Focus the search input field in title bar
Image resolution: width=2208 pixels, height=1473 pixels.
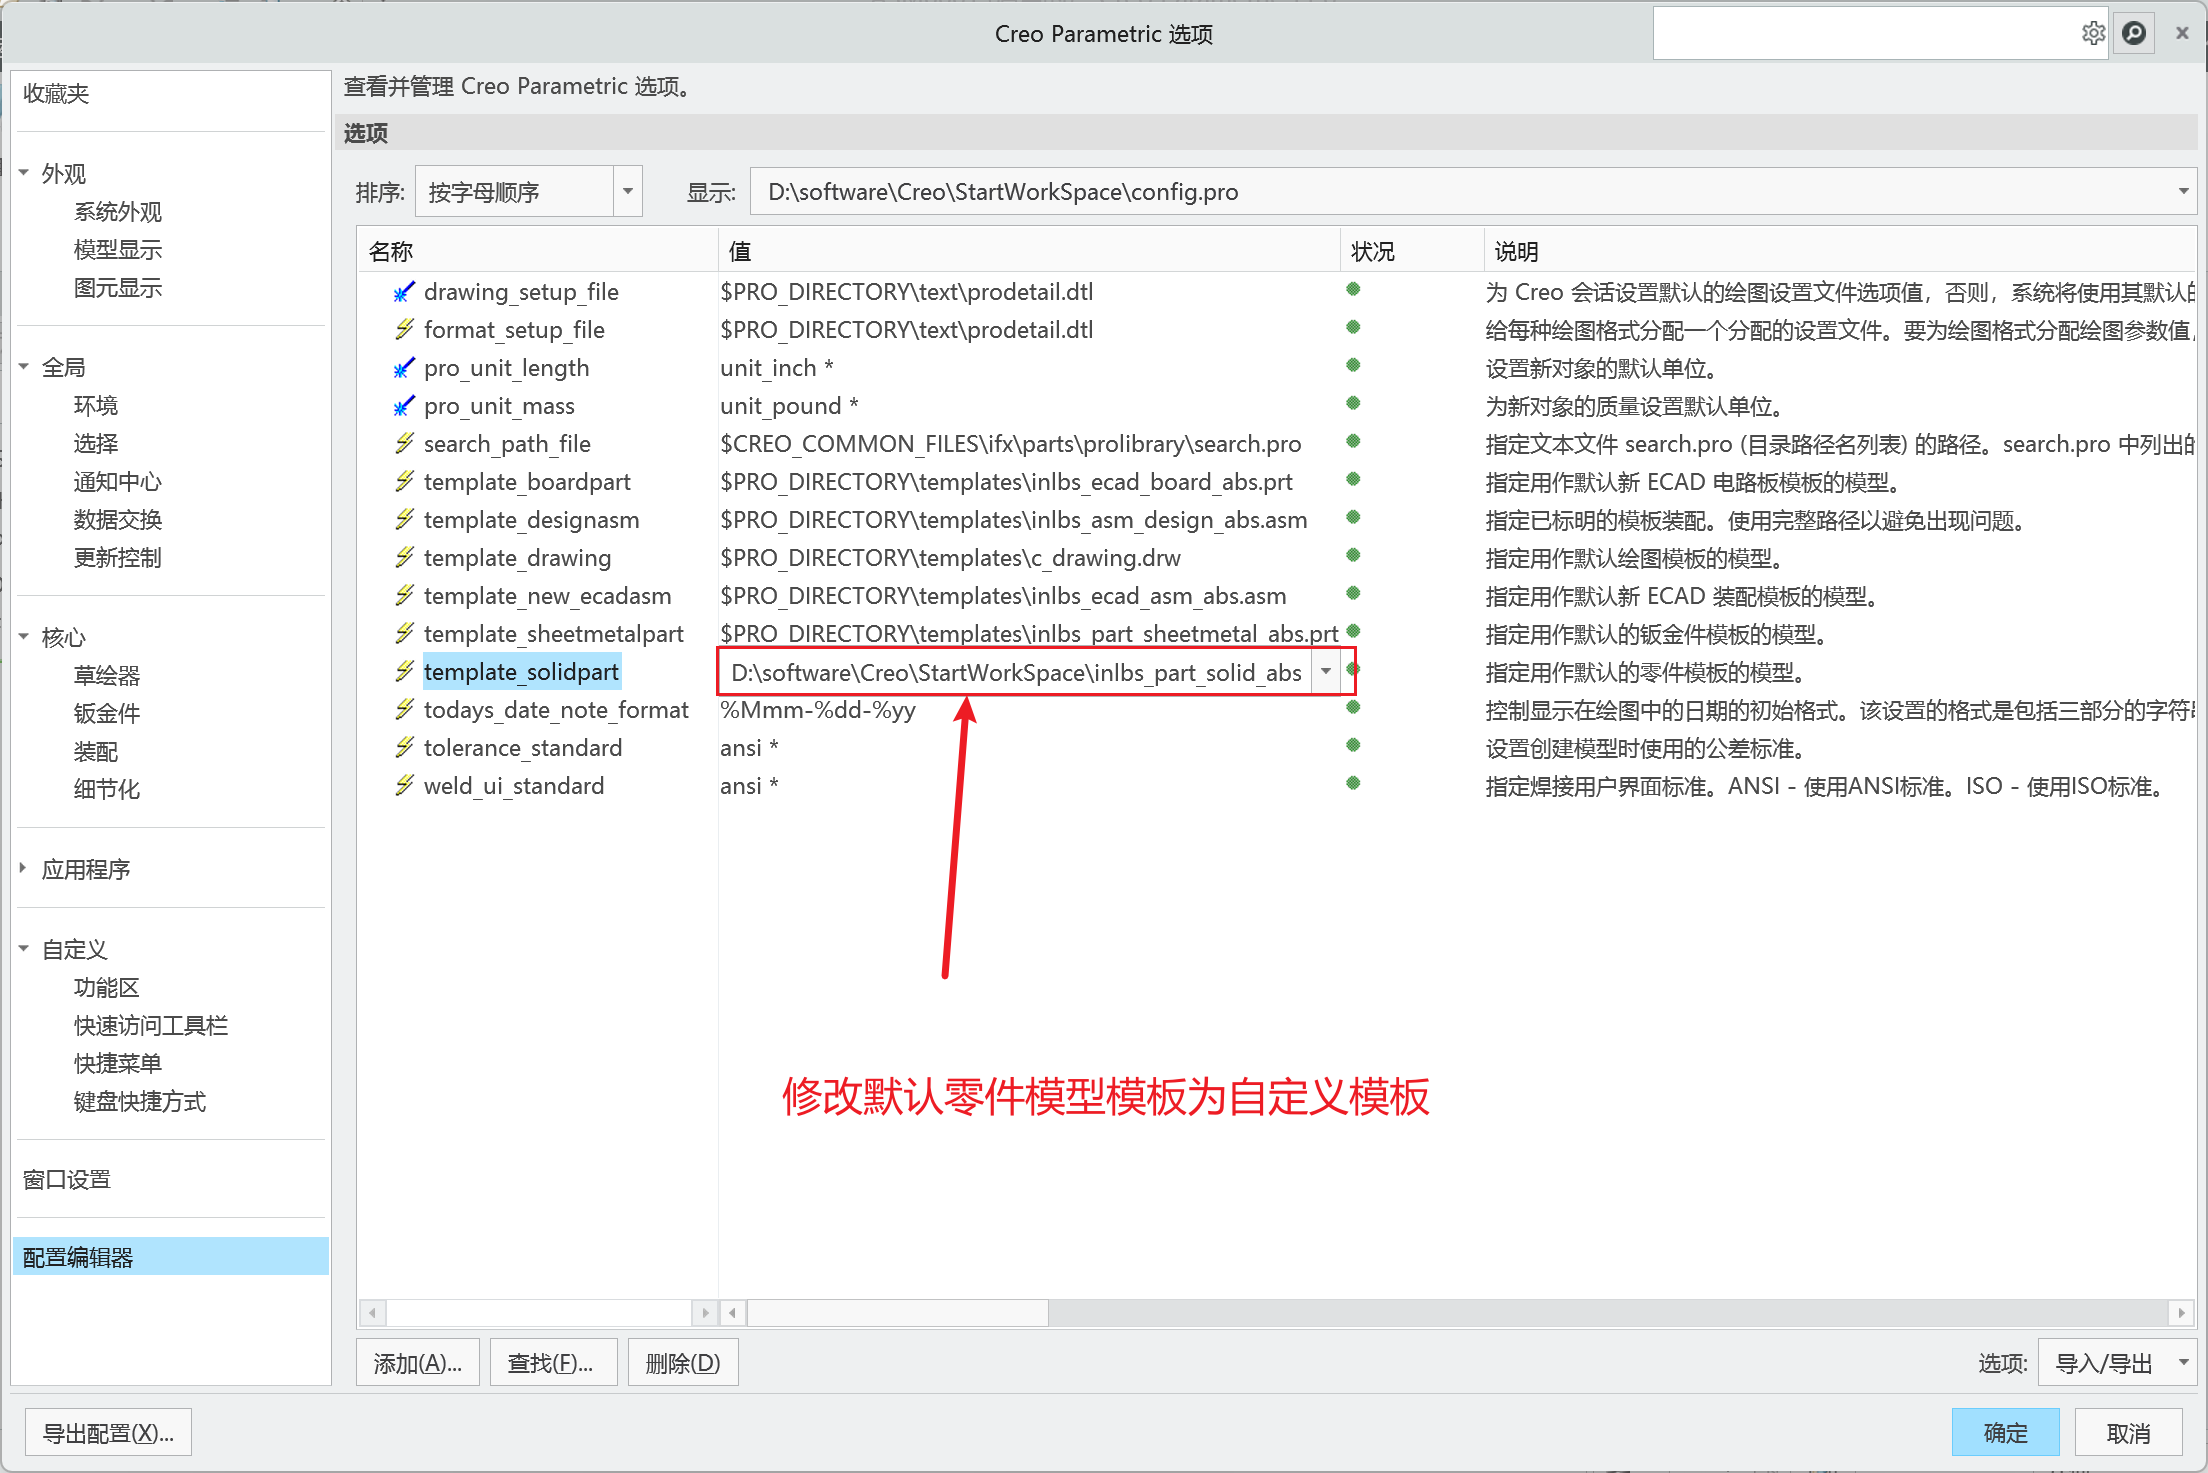(x=1865, y=33)
